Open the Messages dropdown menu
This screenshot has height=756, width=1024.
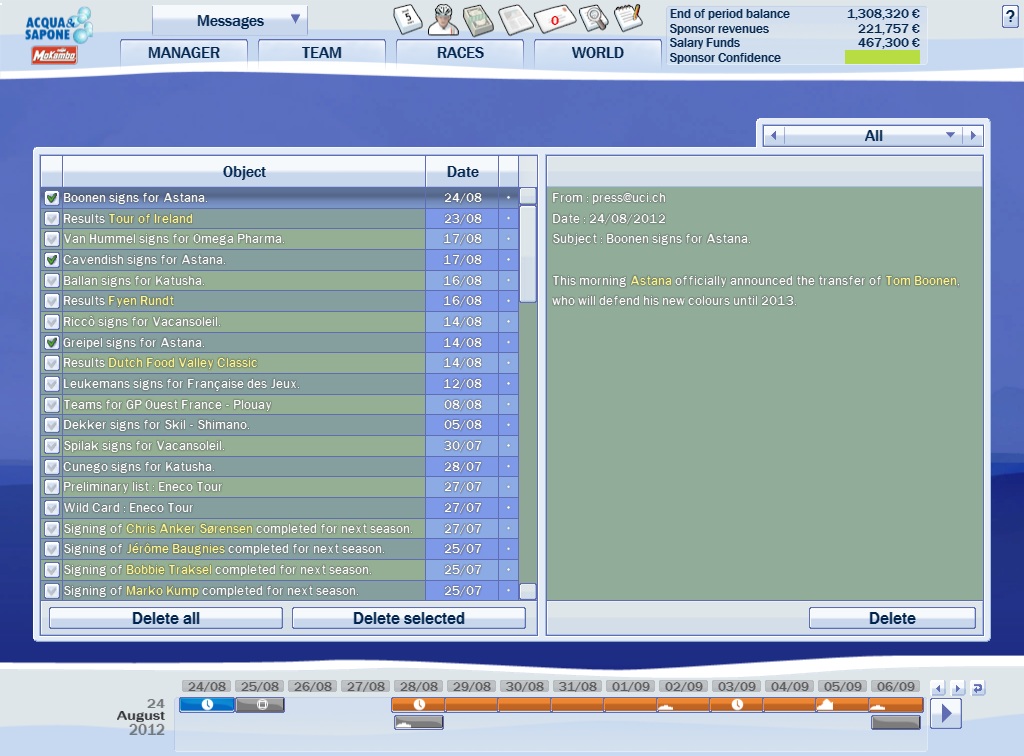click(x=231, y=20)
